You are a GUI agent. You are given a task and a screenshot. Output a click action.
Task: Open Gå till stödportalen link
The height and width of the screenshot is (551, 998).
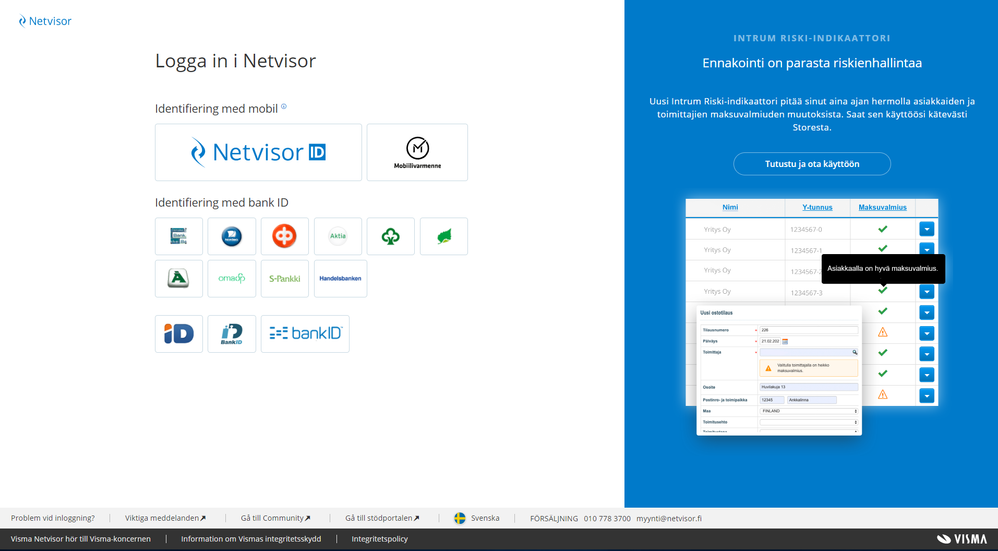click(x=383, y=518)
